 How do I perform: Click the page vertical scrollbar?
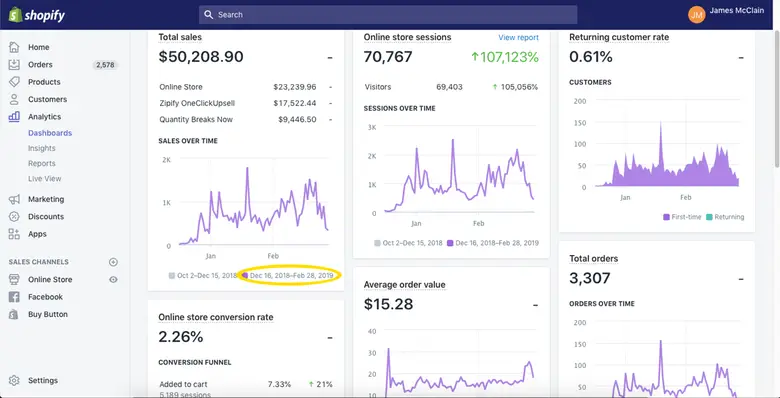click(777, 100)
